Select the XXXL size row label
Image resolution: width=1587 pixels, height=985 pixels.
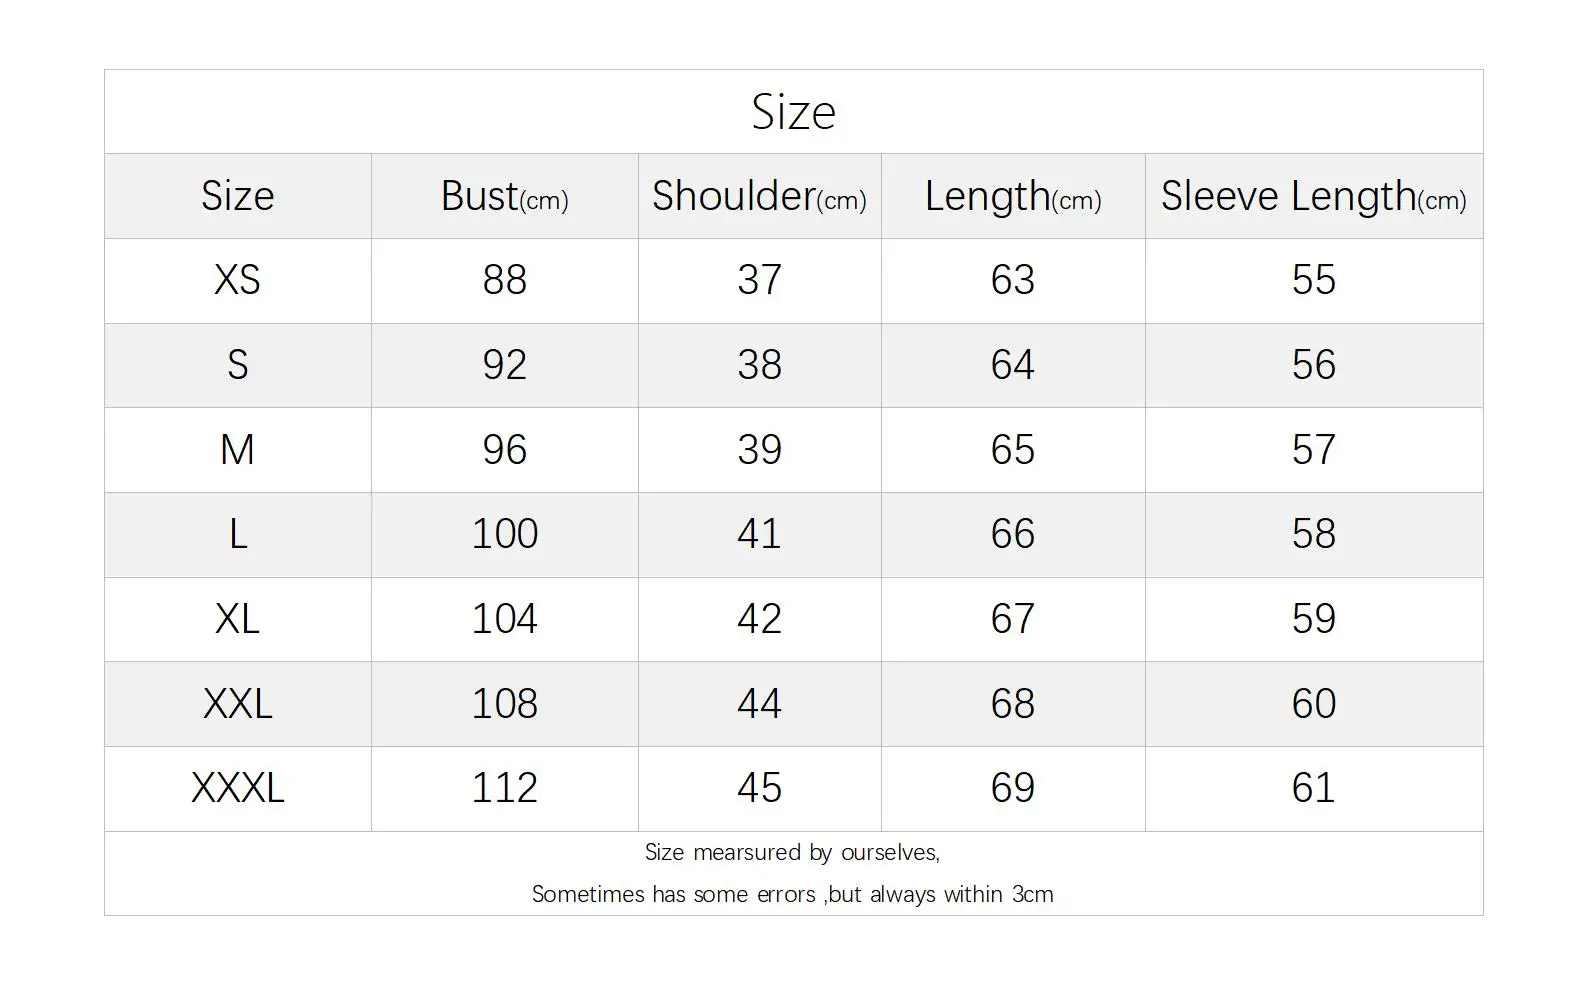pyautogui.click(x=237, y=788)
